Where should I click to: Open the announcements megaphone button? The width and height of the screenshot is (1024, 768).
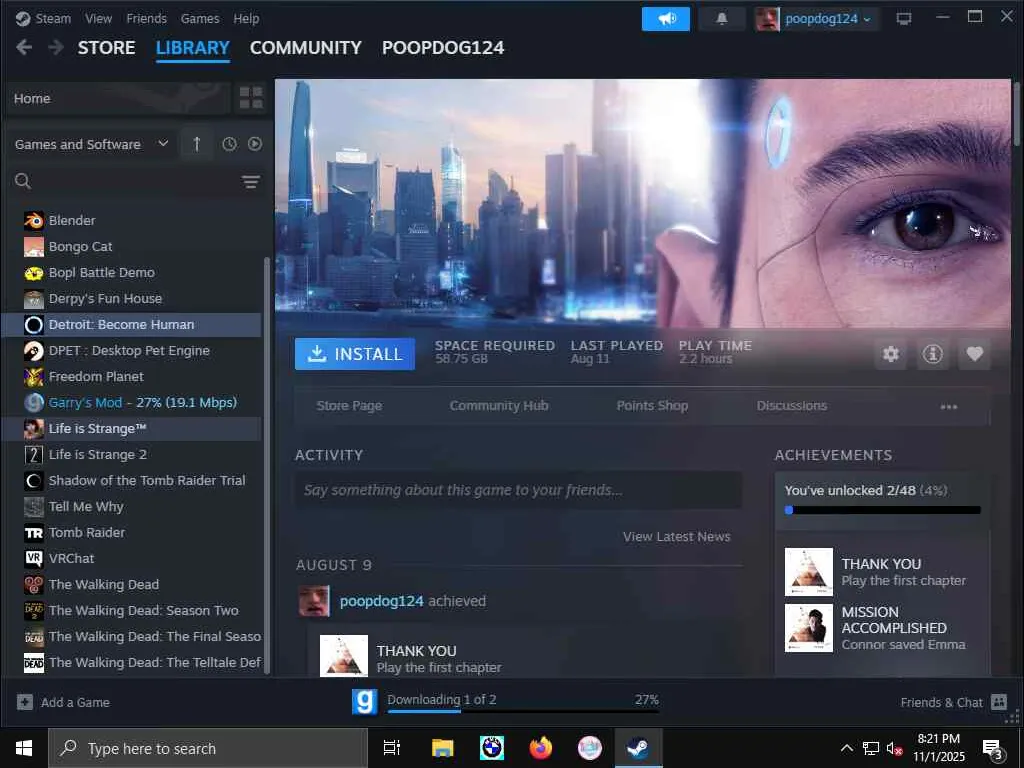(x=665, y=18)
